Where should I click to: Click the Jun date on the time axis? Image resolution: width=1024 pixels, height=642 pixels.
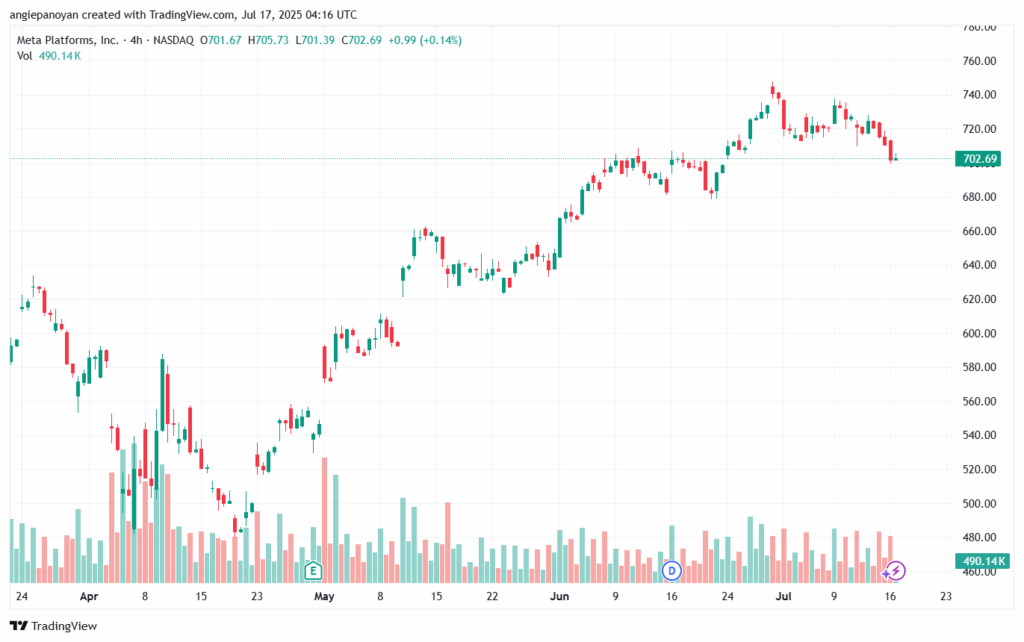[559, 596]
